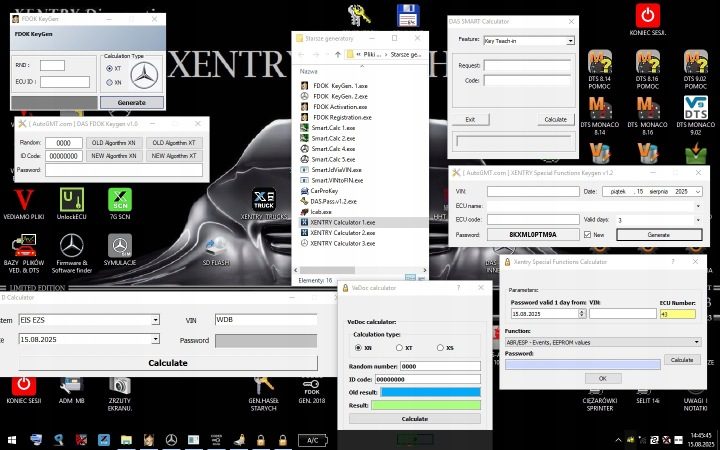Screen dimensions: 720x450
Task: Open ZRZUTY EKRANU camera icon
Action: [120, 394]
